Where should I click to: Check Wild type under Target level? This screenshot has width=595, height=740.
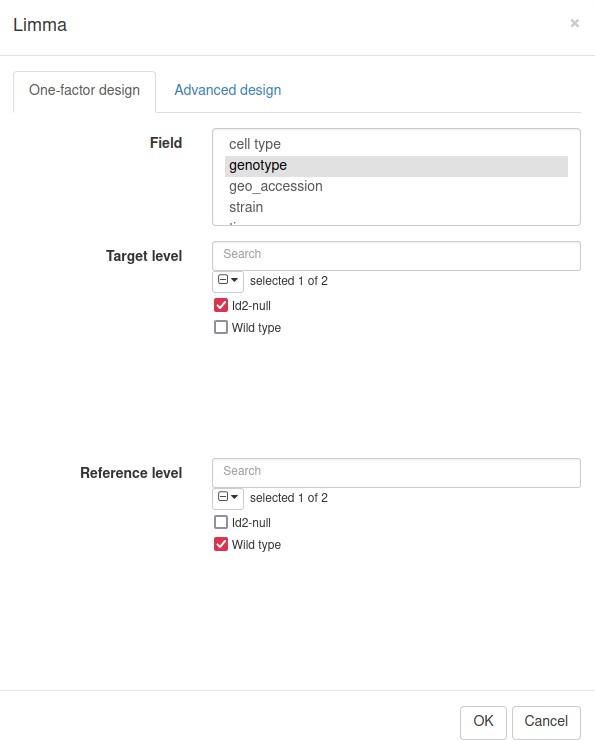click(x=221, y=327)
